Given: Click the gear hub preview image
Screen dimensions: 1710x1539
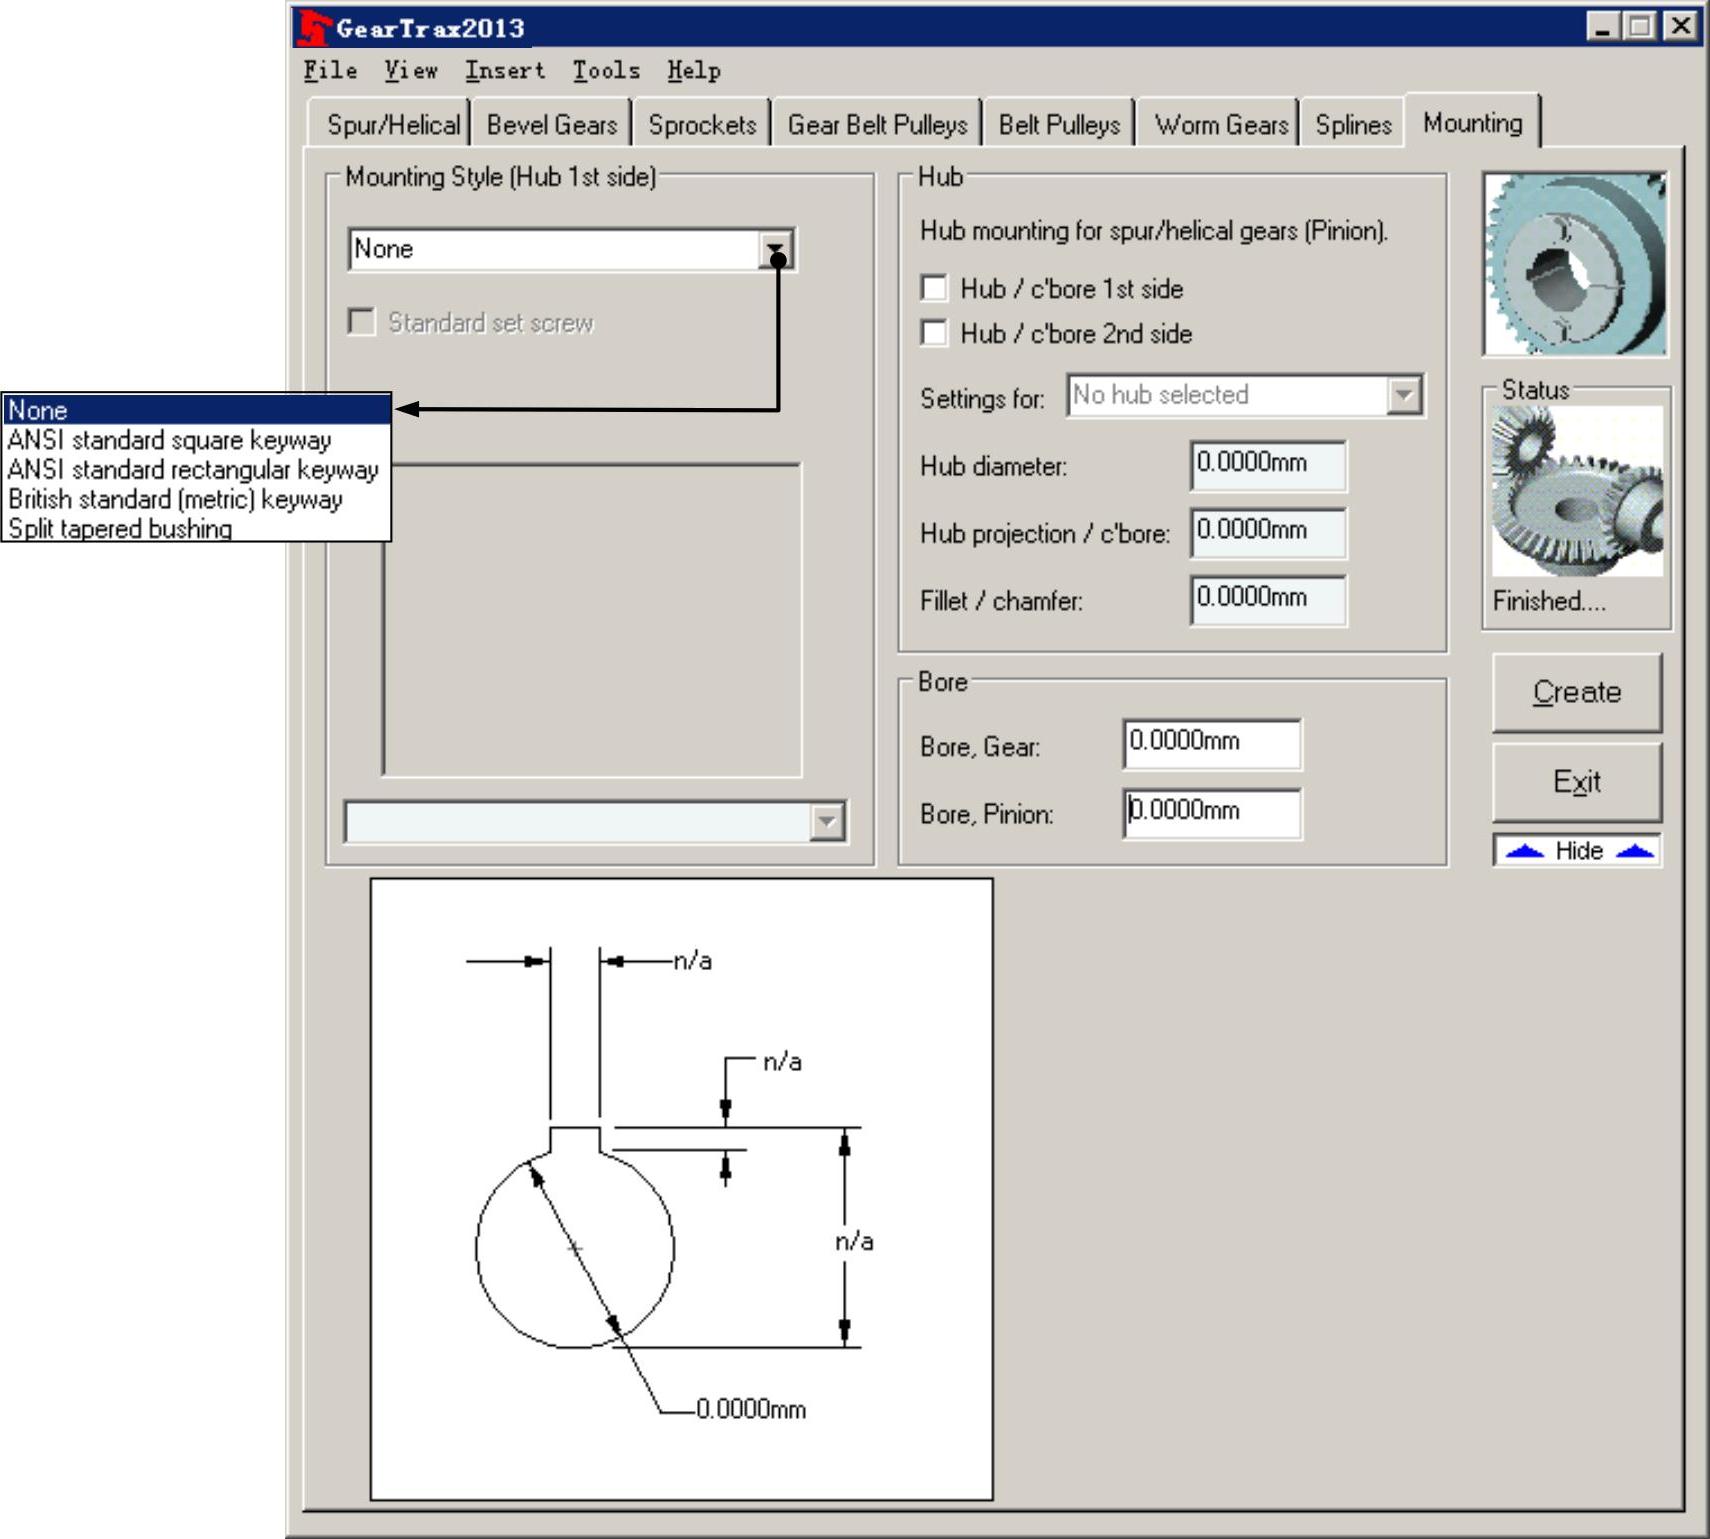Looking at the screenshot, I should [x=1575, y=264].
